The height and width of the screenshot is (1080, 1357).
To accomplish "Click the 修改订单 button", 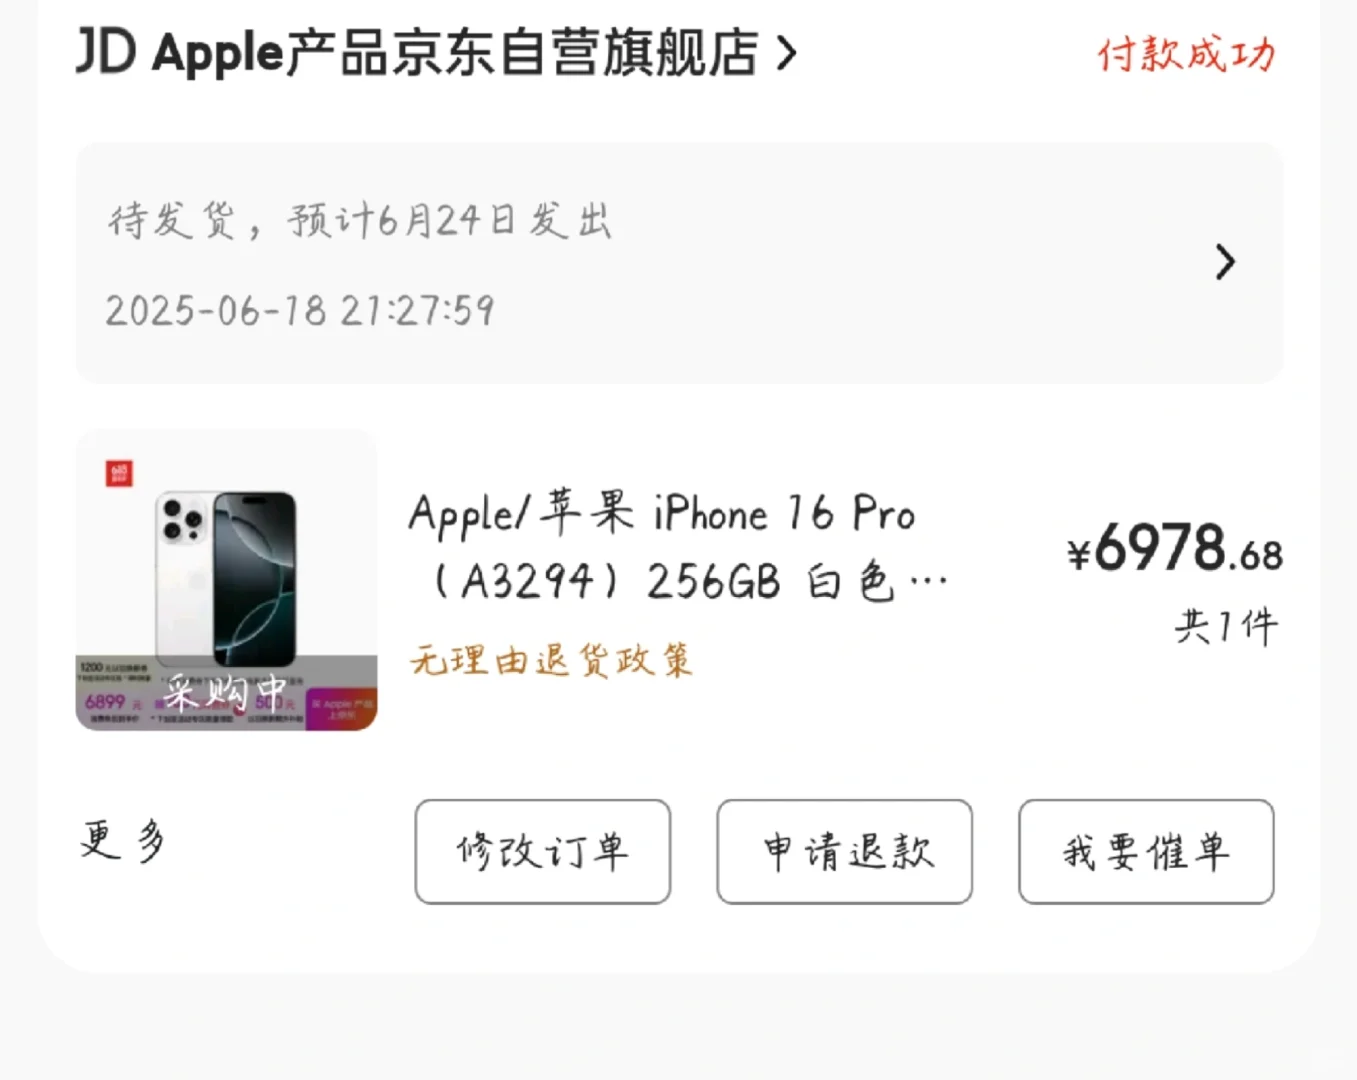I will coord(543,852).
